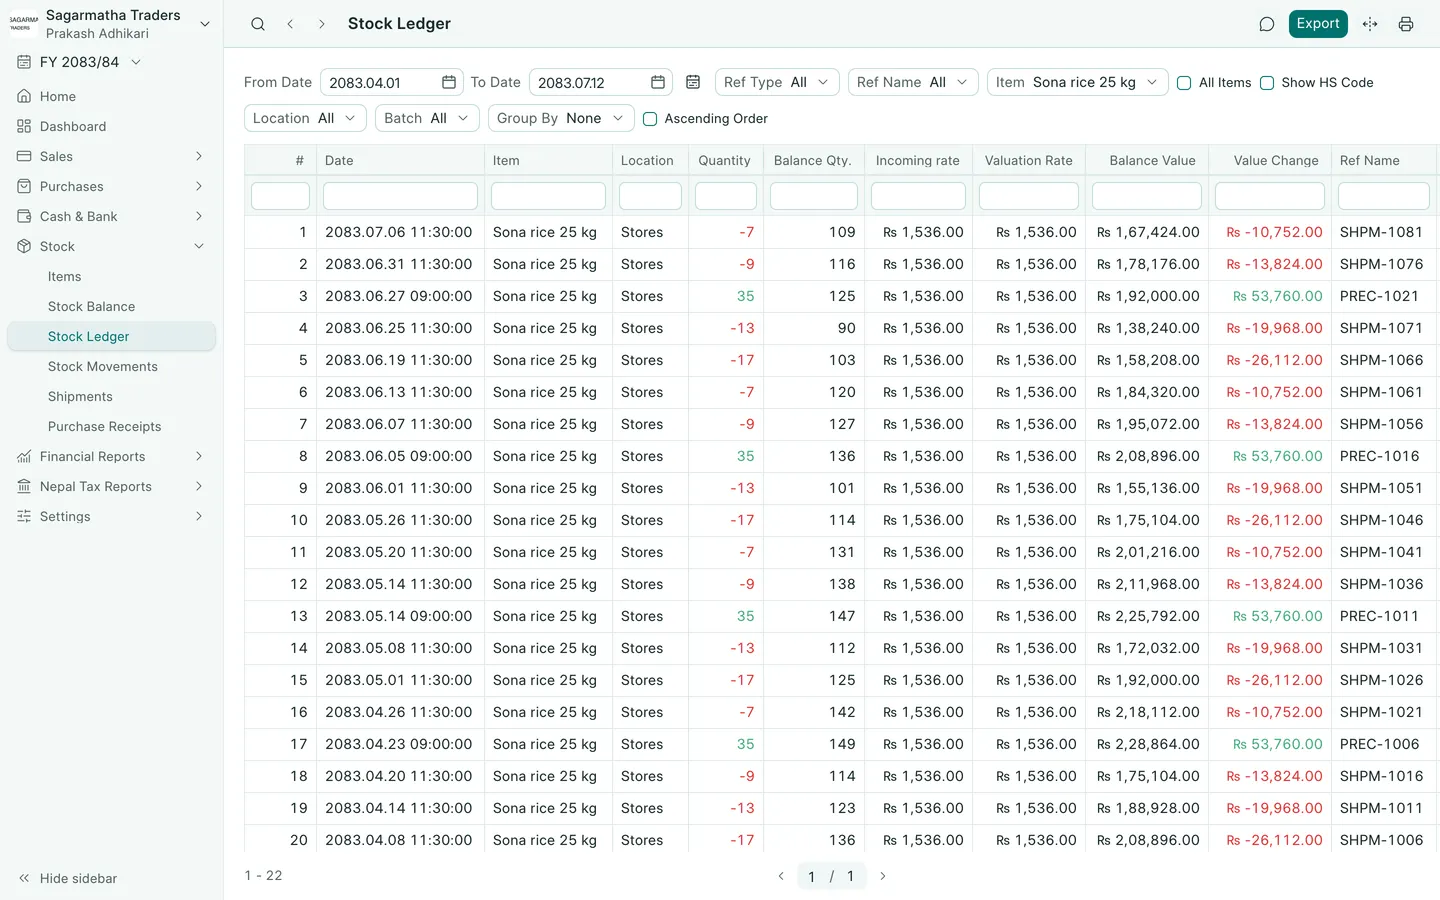This screenshot has height=900, width=1440.
Task: Open the Batch filter dropdown
Action: (x=427, y=118)
